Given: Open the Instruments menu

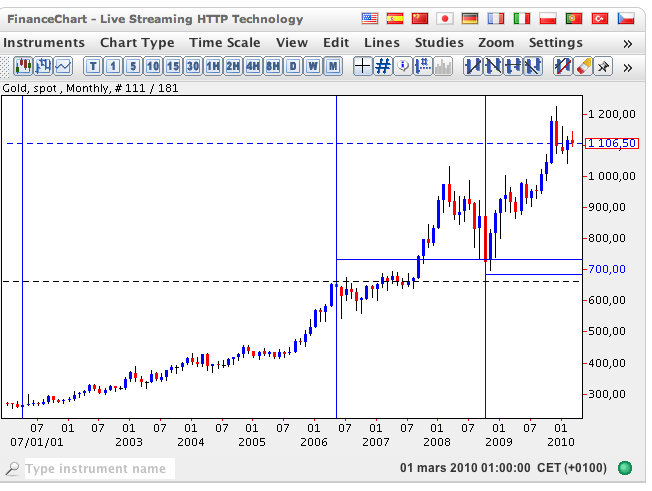Looking at the screenshot, I should 44,43.
